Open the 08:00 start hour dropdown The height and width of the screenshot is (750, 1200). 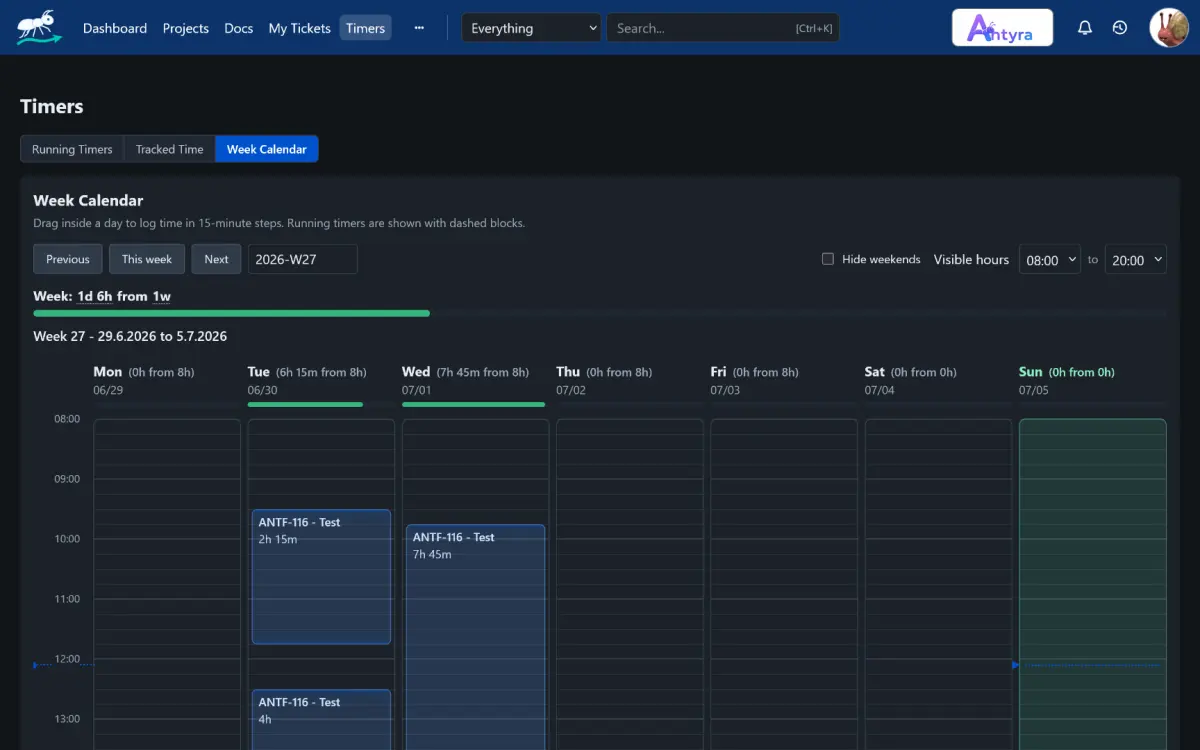[1050, 260]
